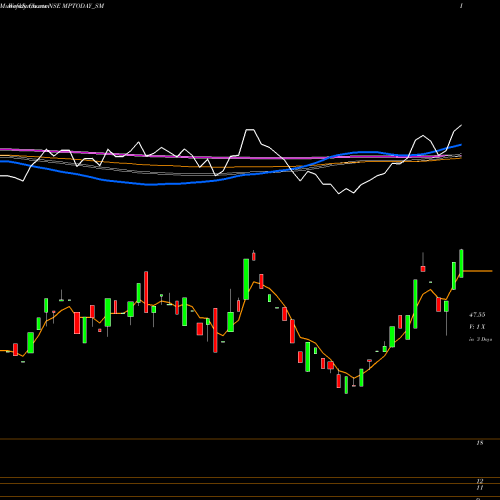Click the end of the thick blue moving average
Viewport: 500px width, 500px height.
(460, 145)
